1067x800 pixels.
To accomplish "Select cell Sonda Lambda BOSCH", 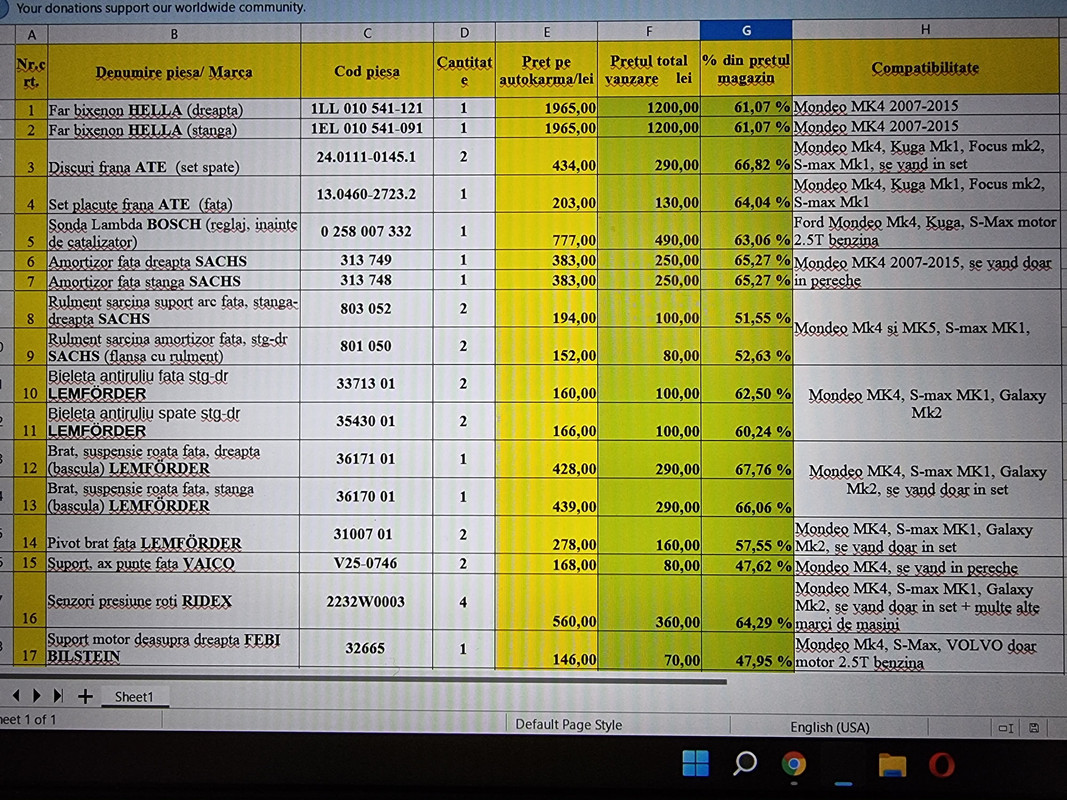I will (174, 233).
